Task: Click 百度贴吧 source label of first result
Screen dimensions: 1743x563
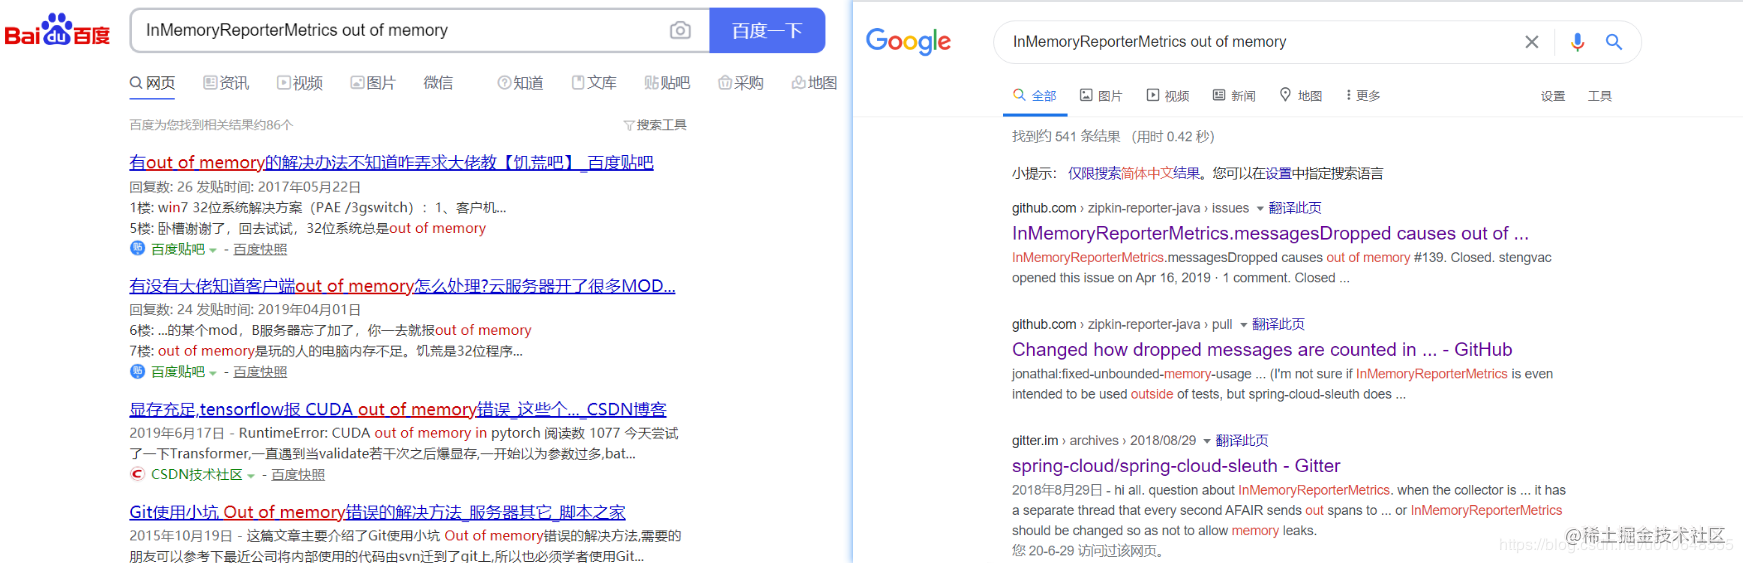Action: 178,249
